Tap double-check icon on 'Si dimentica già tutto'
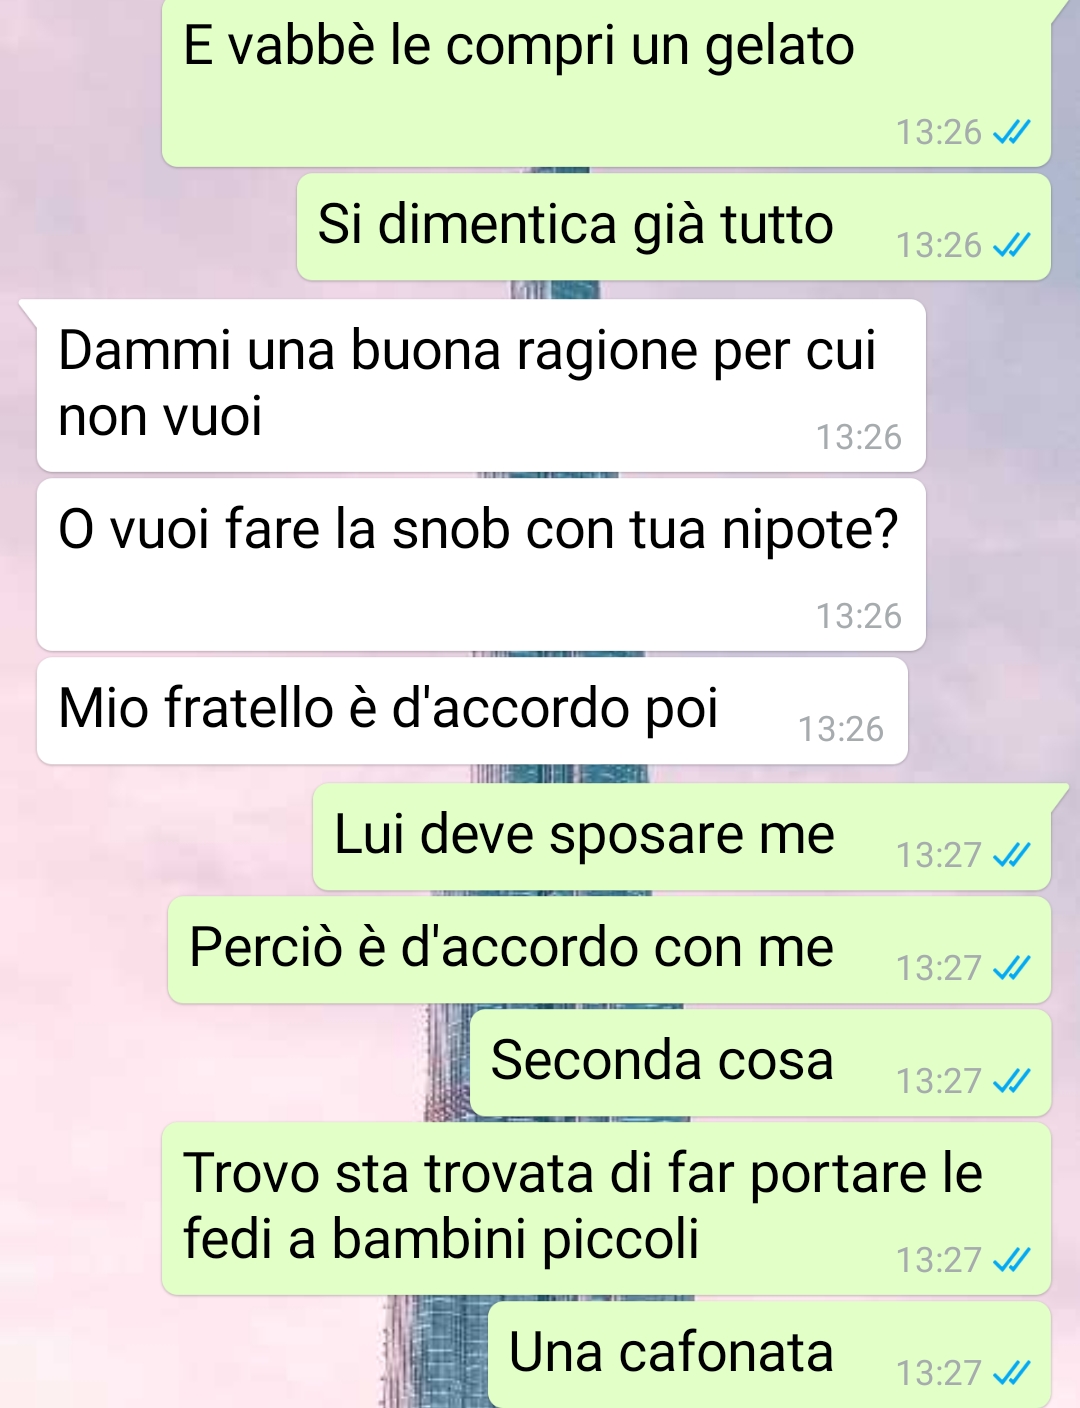Screen dimensions: 1080x1408 [1011, 245]
